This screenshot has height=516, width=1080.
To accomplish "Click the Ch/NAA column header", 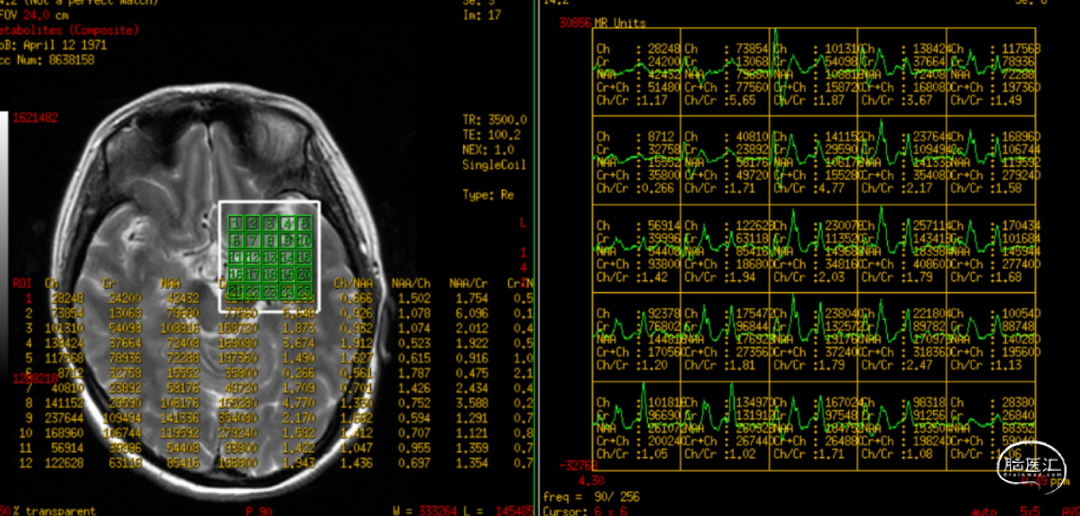I will coord(353,282).
